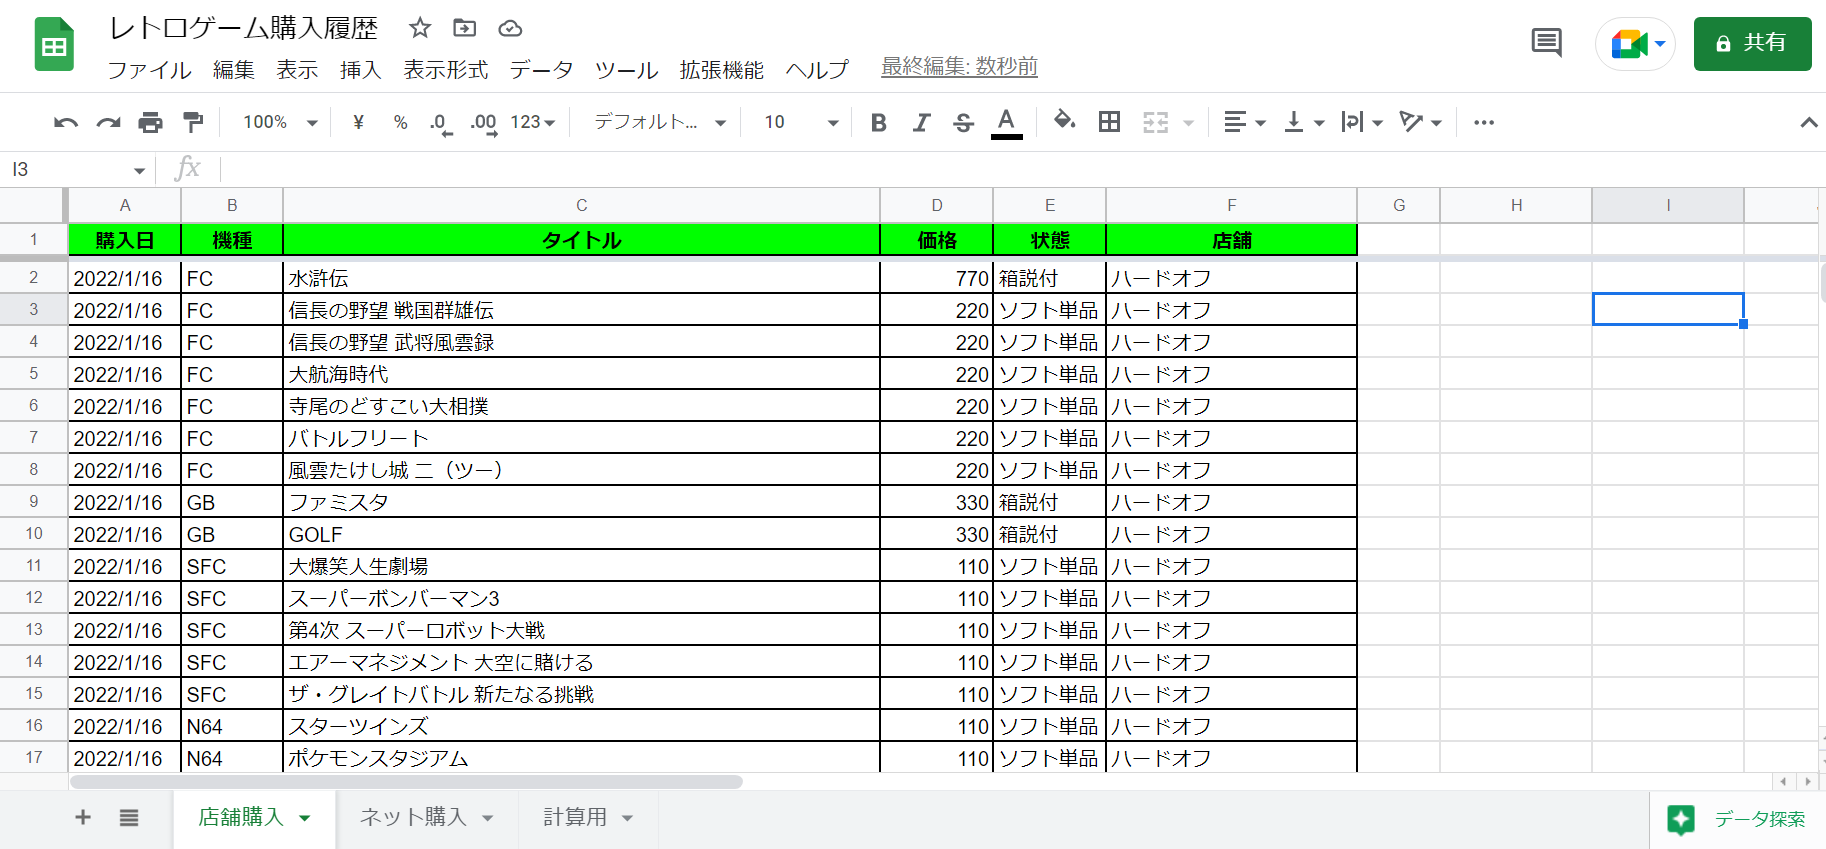Switch to the 計算用 sheet tab
This screenshot has width=1826, height=849.
[588, 818]
